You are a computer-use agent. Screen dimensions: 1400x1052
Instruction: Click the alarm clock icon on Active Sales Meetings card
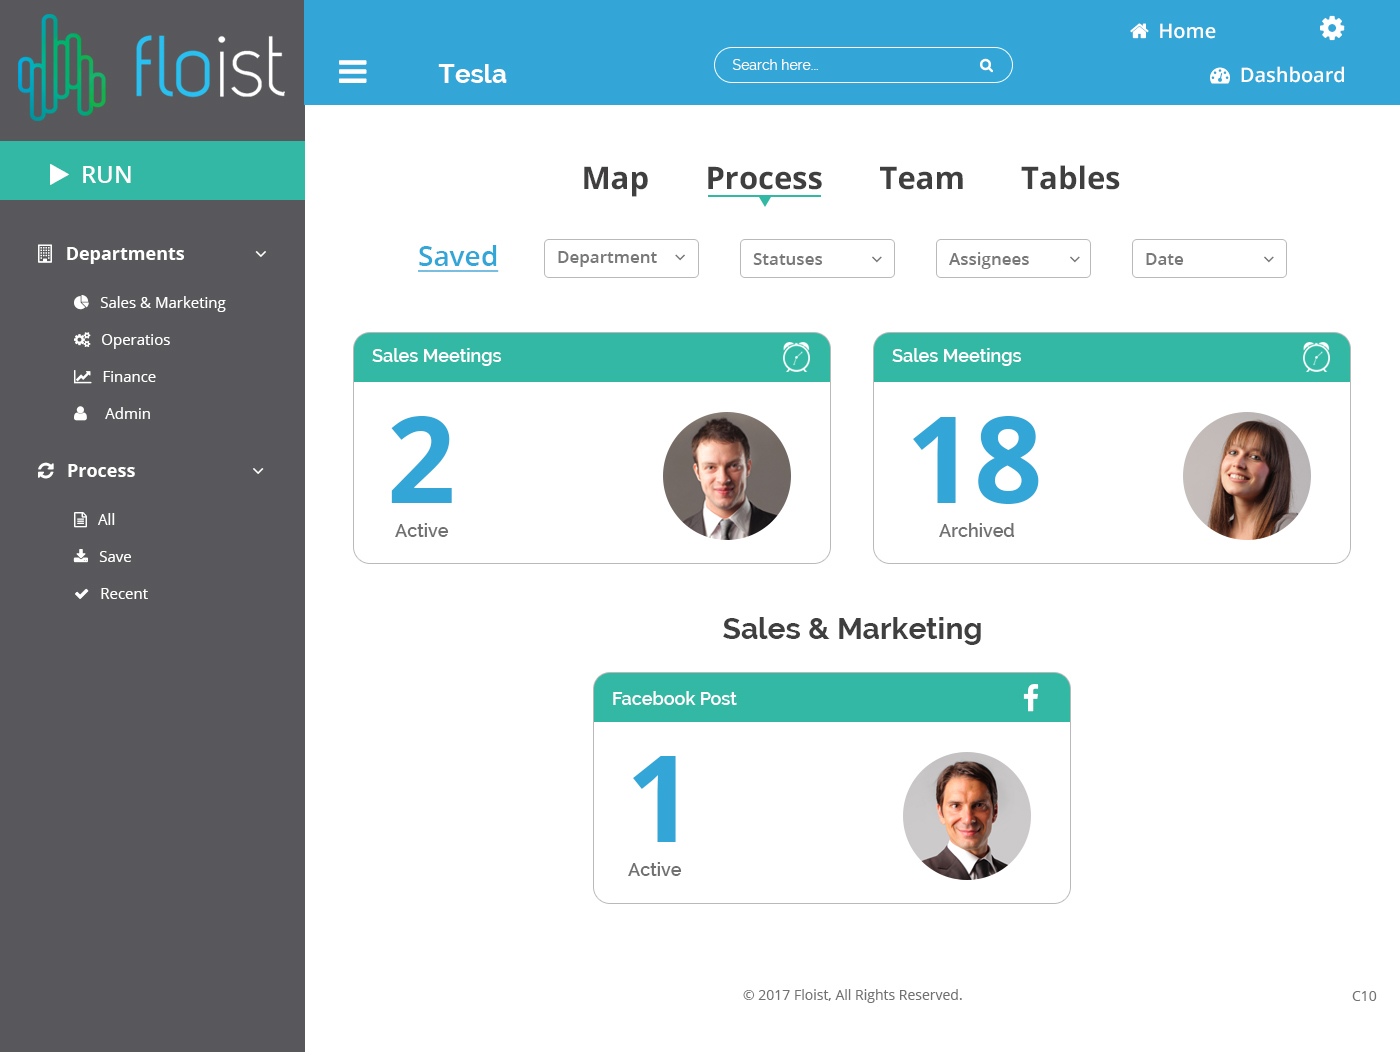[x=796, y=357]
